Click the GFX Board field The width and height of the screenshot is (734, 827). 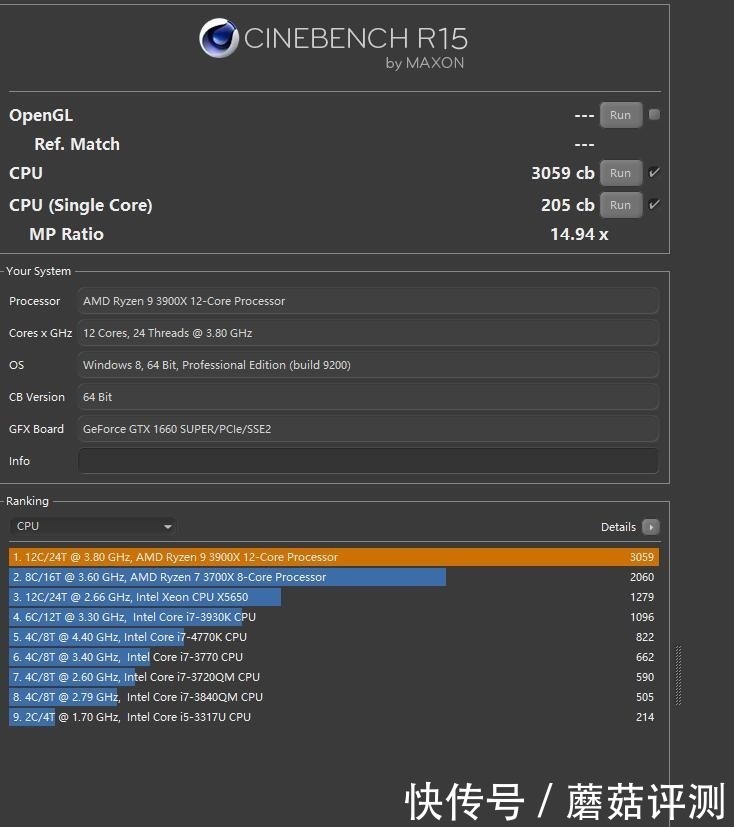368,429
